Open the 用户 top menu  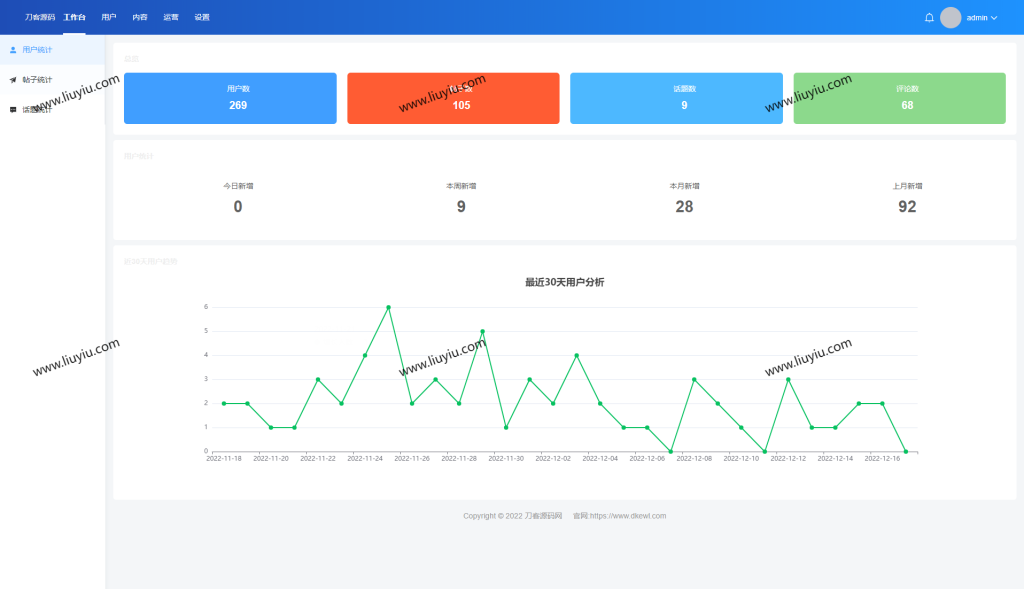[109, 17]
